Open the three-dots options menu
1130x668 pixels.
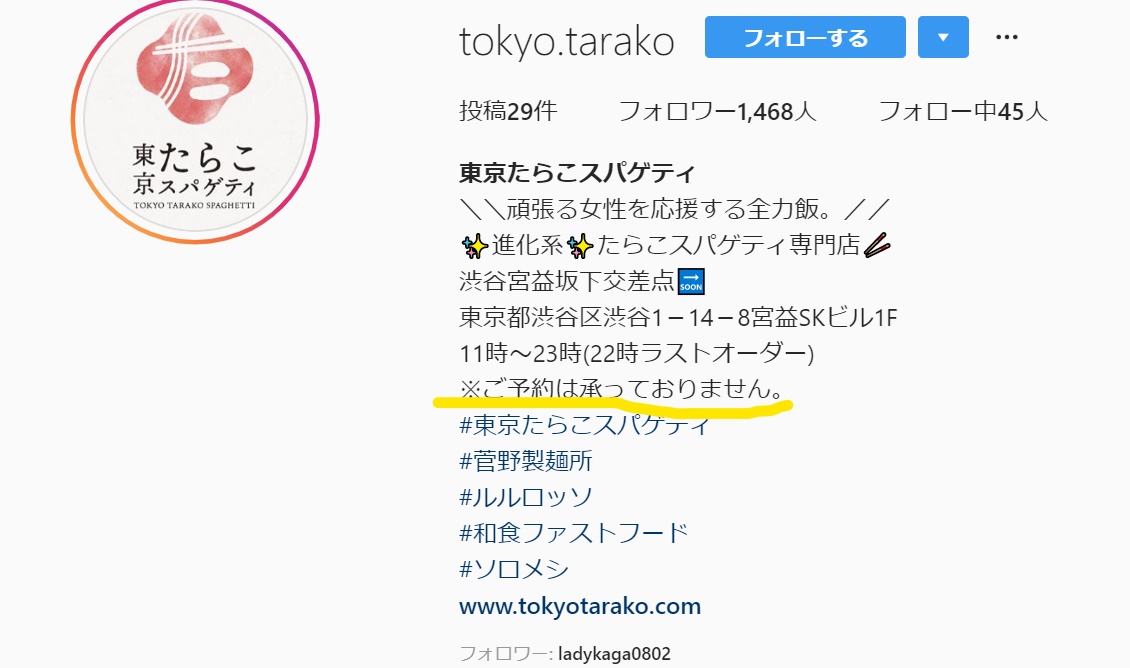[x=1006, y=37]
